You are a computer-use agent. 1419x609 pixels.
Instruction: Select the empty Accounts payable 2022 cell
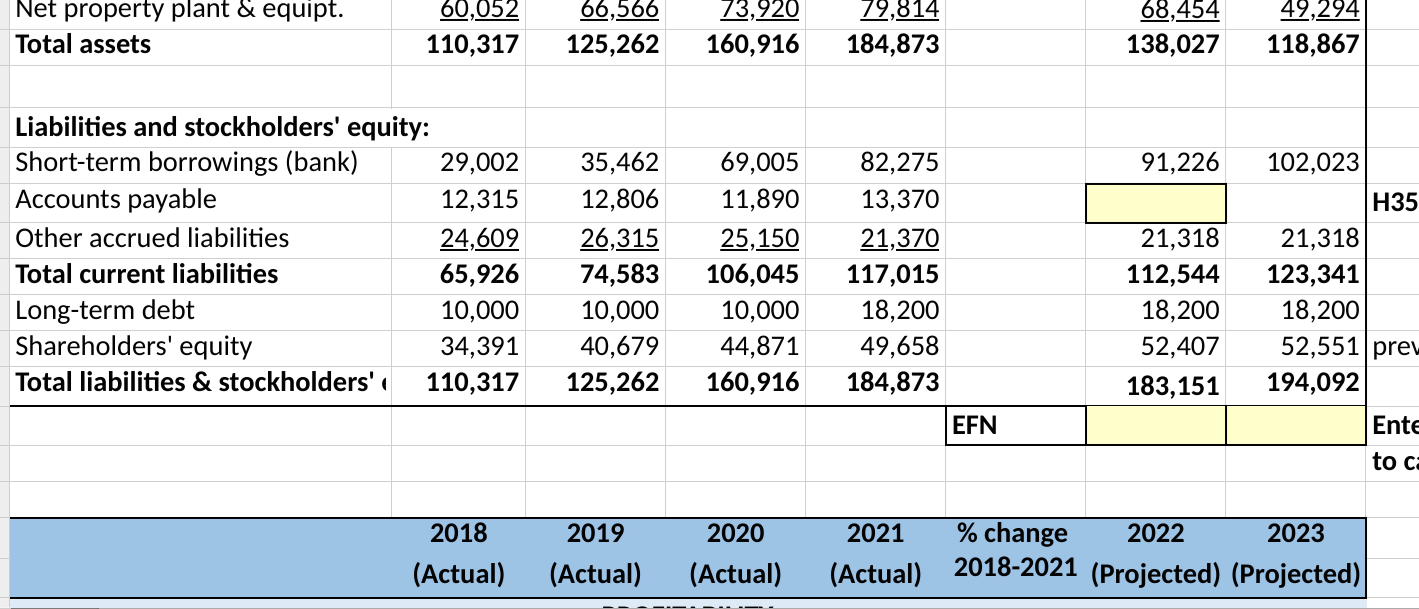tap(1156, 203)
